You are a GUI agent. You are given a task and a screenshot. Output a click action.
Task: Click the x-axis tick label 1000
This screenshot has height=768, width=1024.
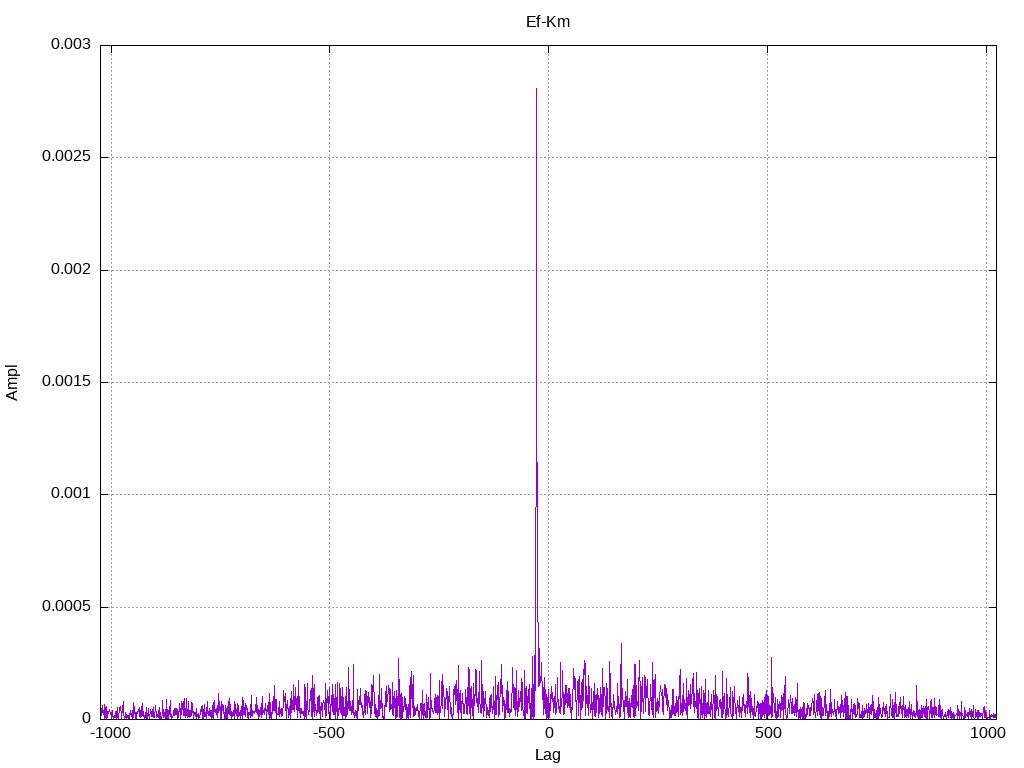(x=987, y=733)
